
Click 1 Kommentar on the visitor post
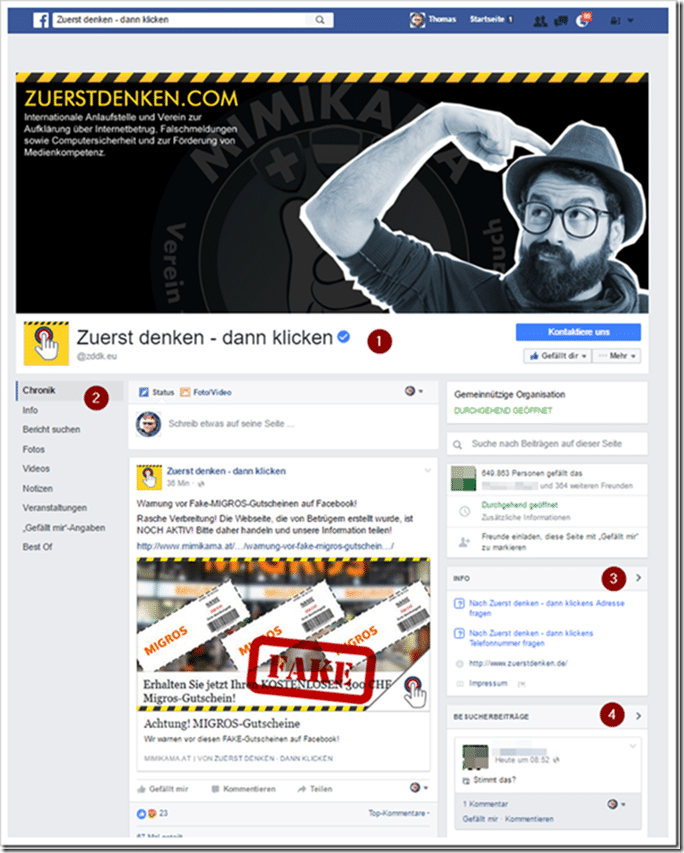pyautogui.click(x=485, y=804)
